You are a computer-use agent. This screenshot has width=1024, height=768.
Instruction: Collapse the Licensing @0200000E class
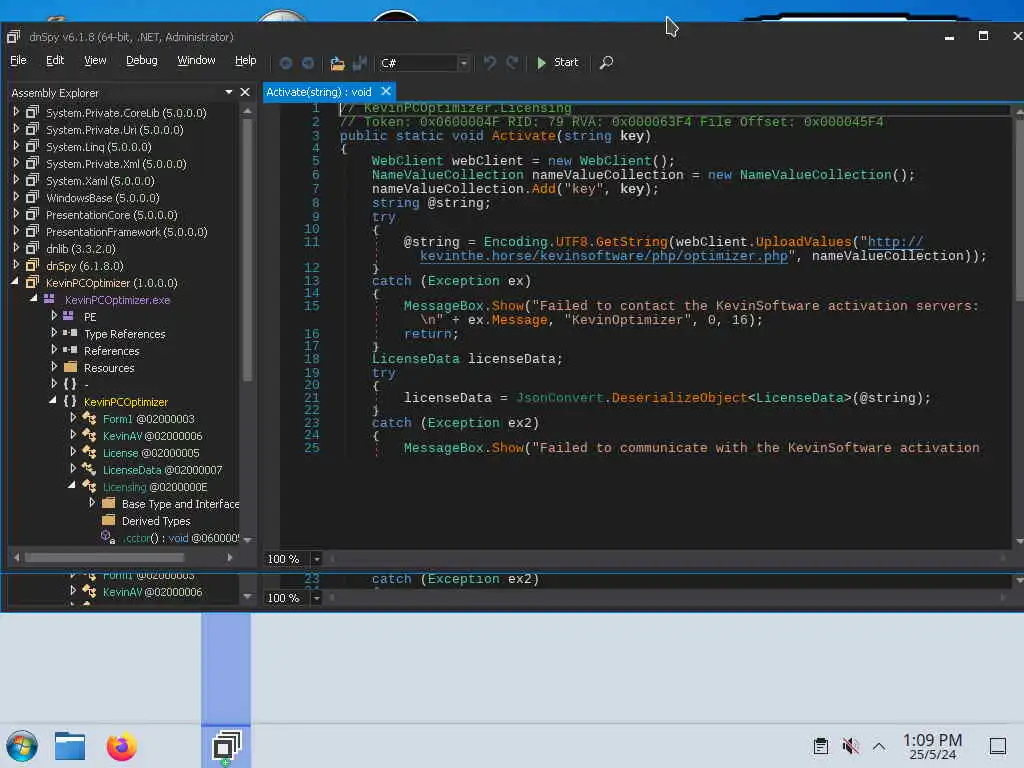click(72, 486)
